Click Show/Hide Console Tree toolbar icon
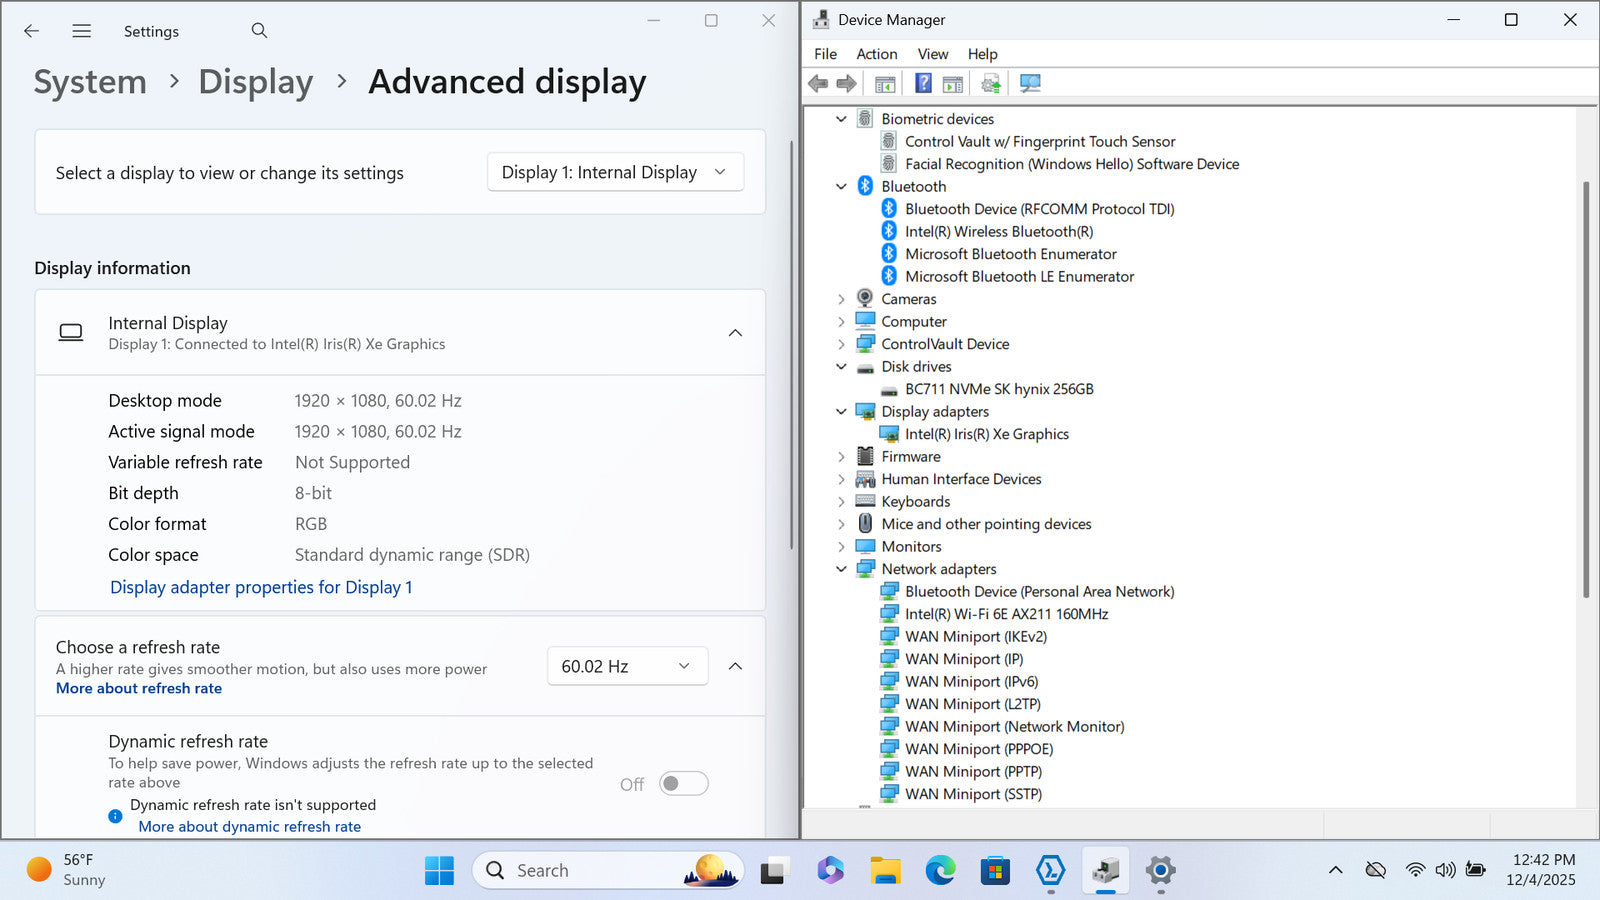Image resolution: width=1600 pixels, height=900 pixels. point(885,84)
